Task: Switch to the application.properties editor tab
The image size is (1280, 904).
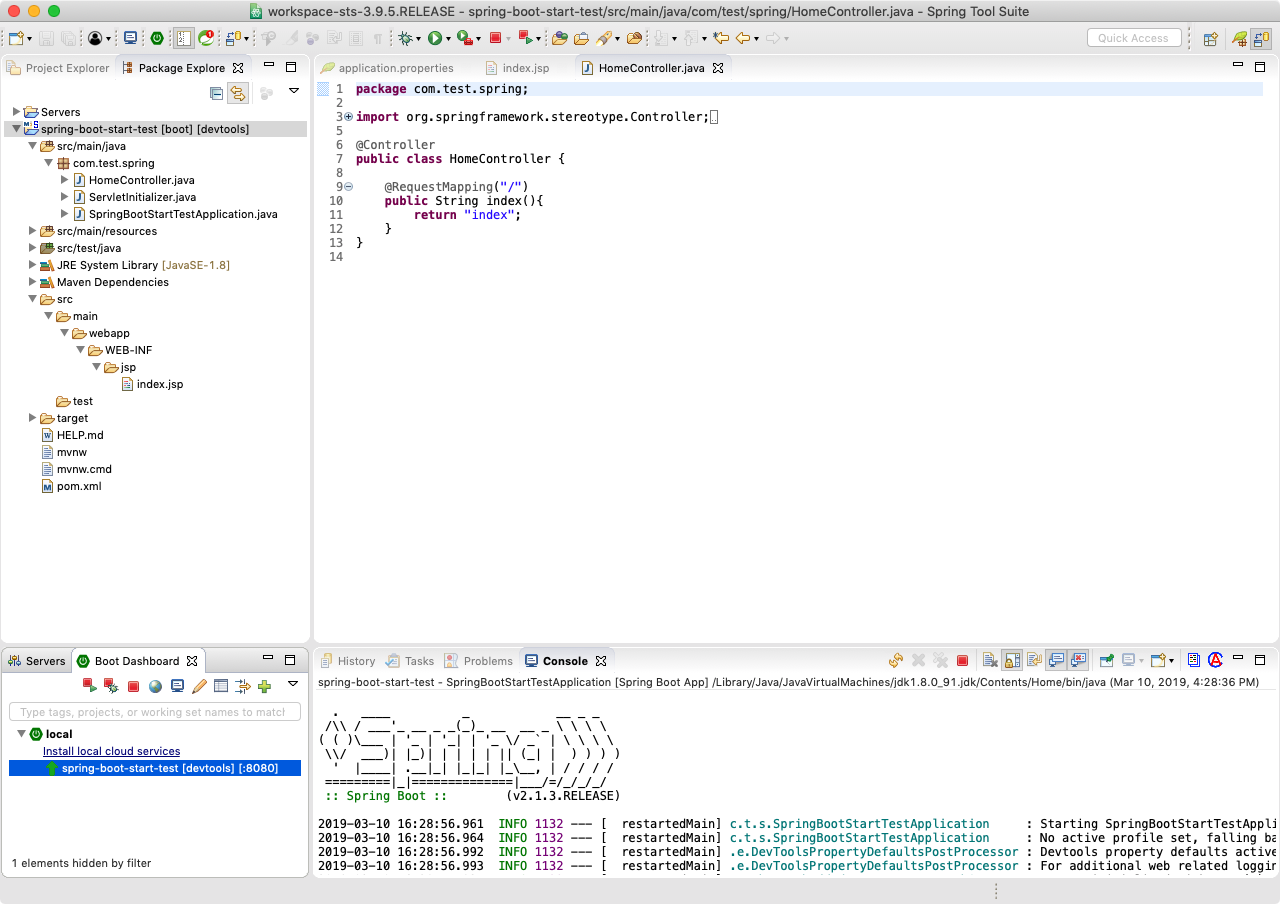Action: click(395, 68)
